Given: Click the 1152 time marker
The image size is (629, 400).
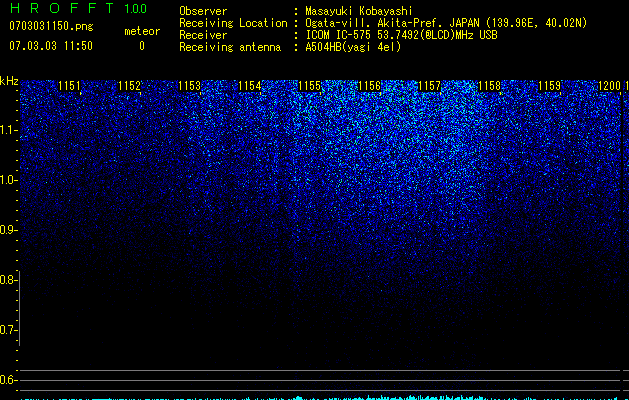Looking at the screenshot, I should 129,86.
